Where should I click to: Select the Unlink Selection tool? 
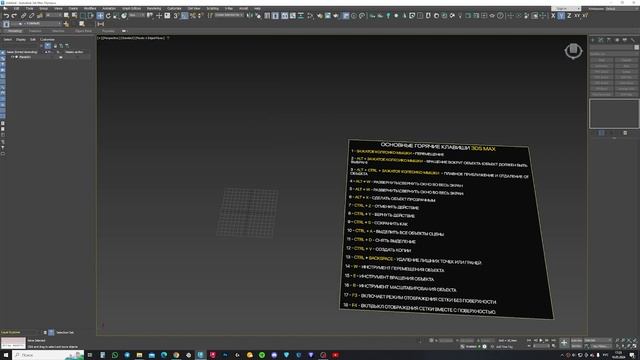pyautogui.click(x=31, y=16)
